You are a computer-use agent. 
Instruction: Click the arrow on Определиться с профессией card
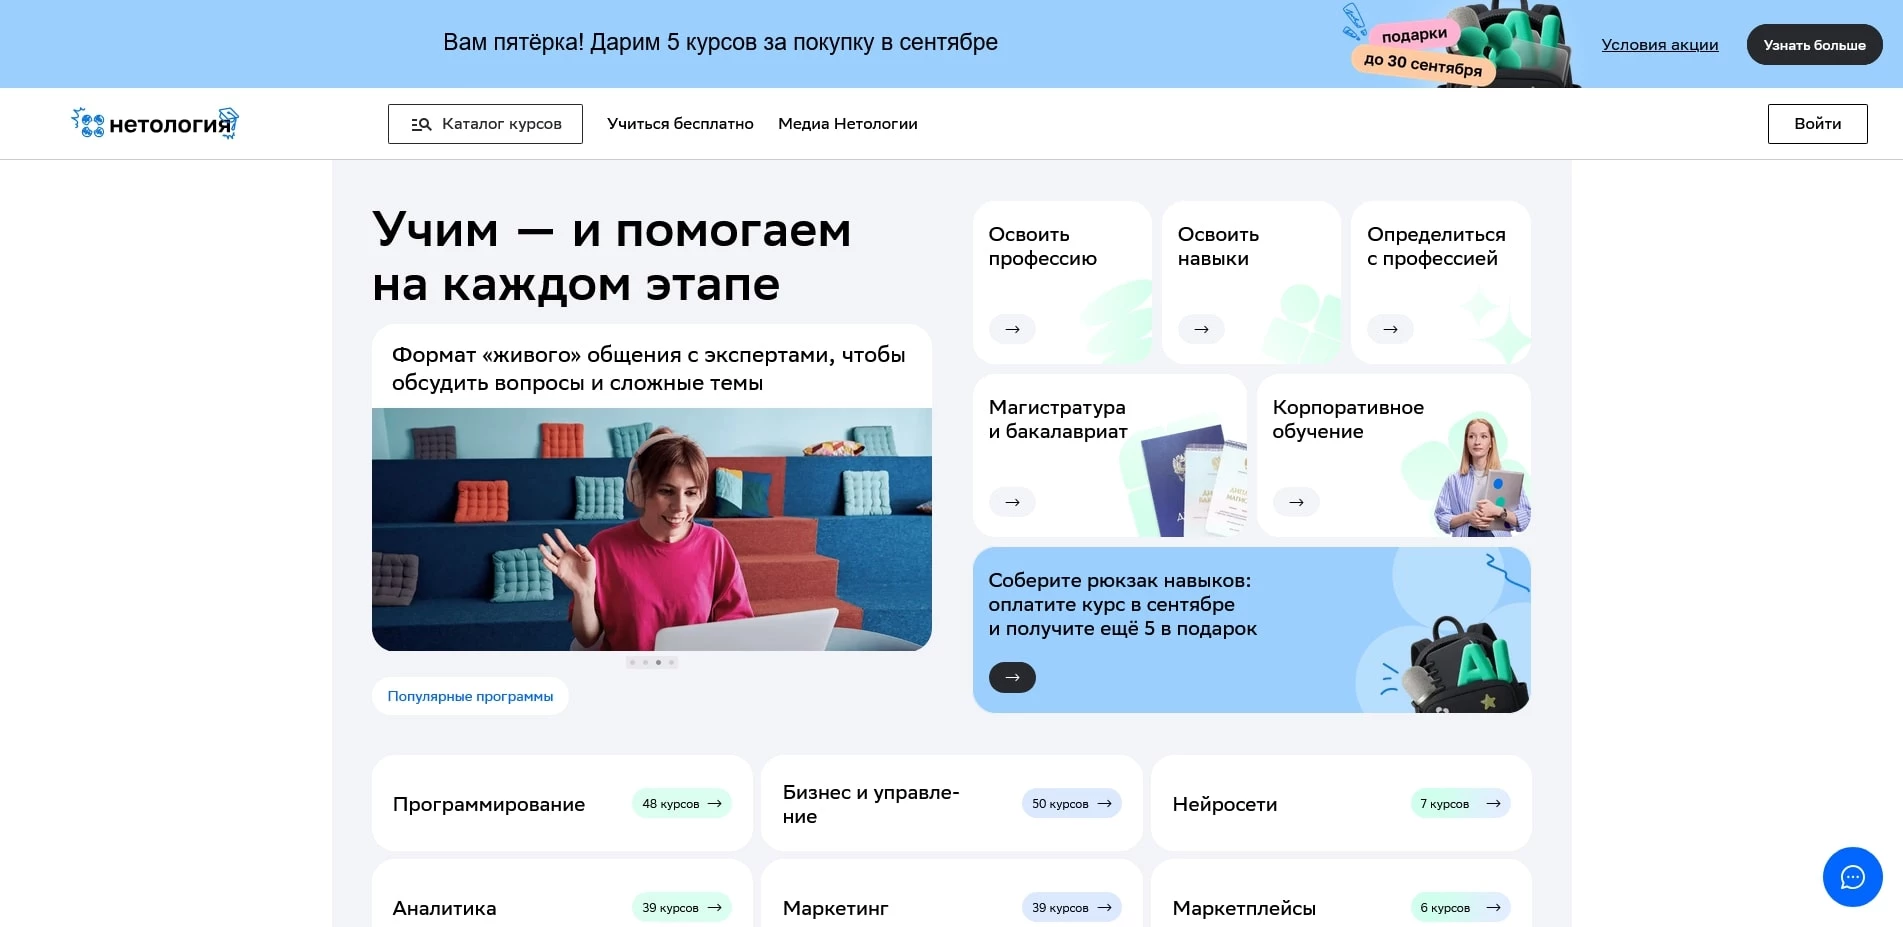(1389, 329)
